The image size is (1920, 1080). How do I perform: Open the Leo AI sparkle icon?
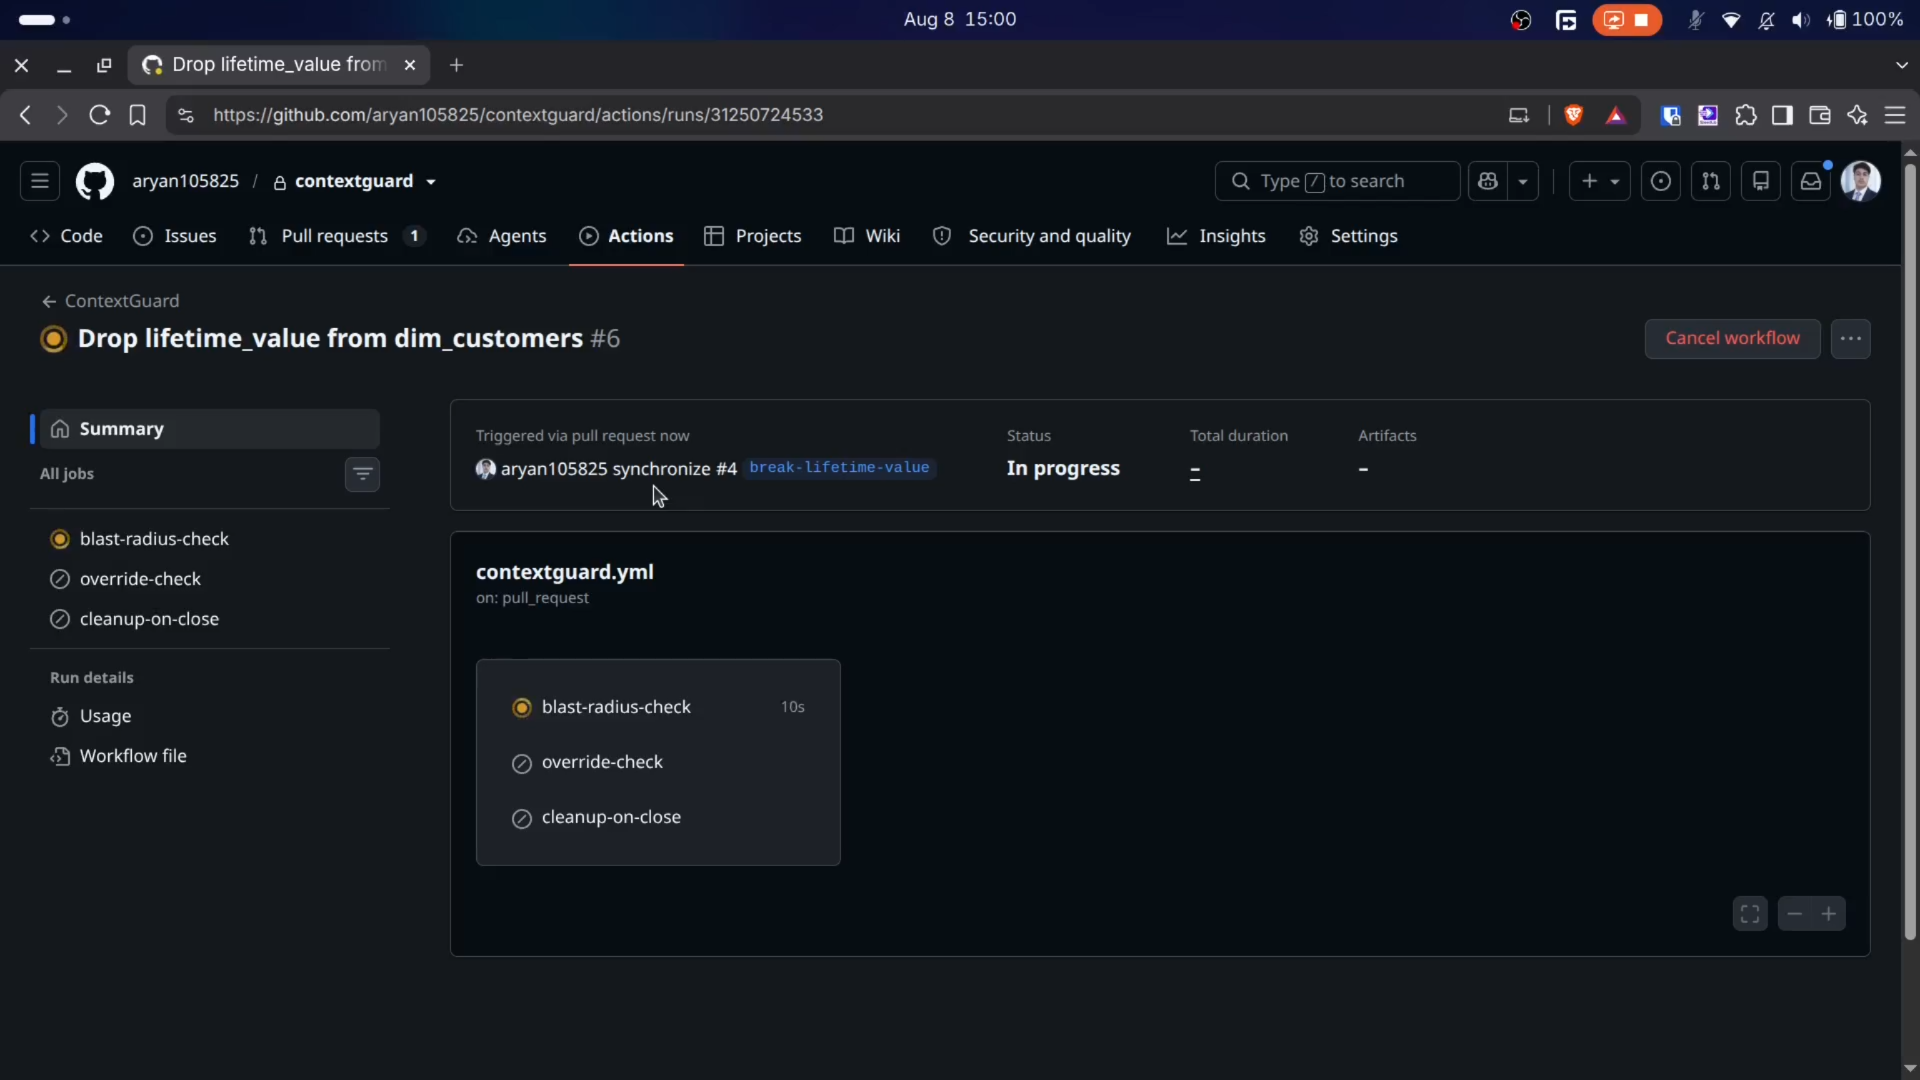(1858, 115)
